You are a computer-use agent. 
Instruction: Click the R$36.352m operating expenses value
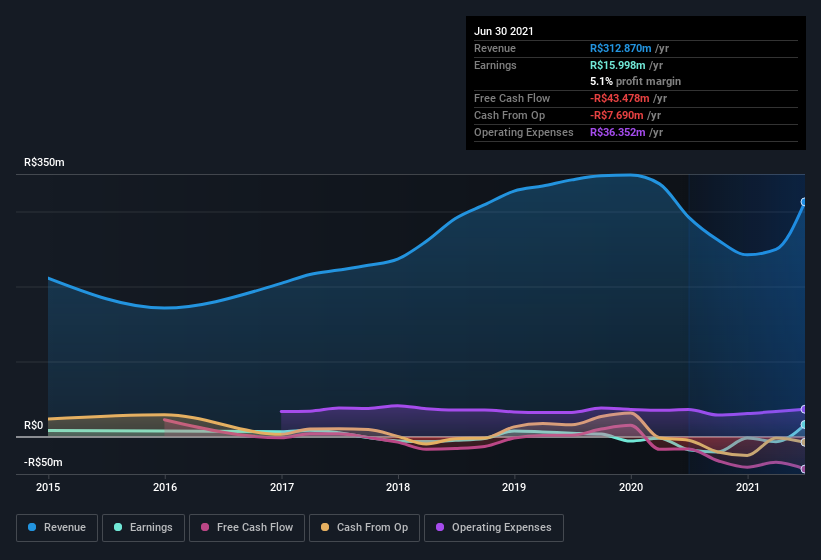point(617,132)
